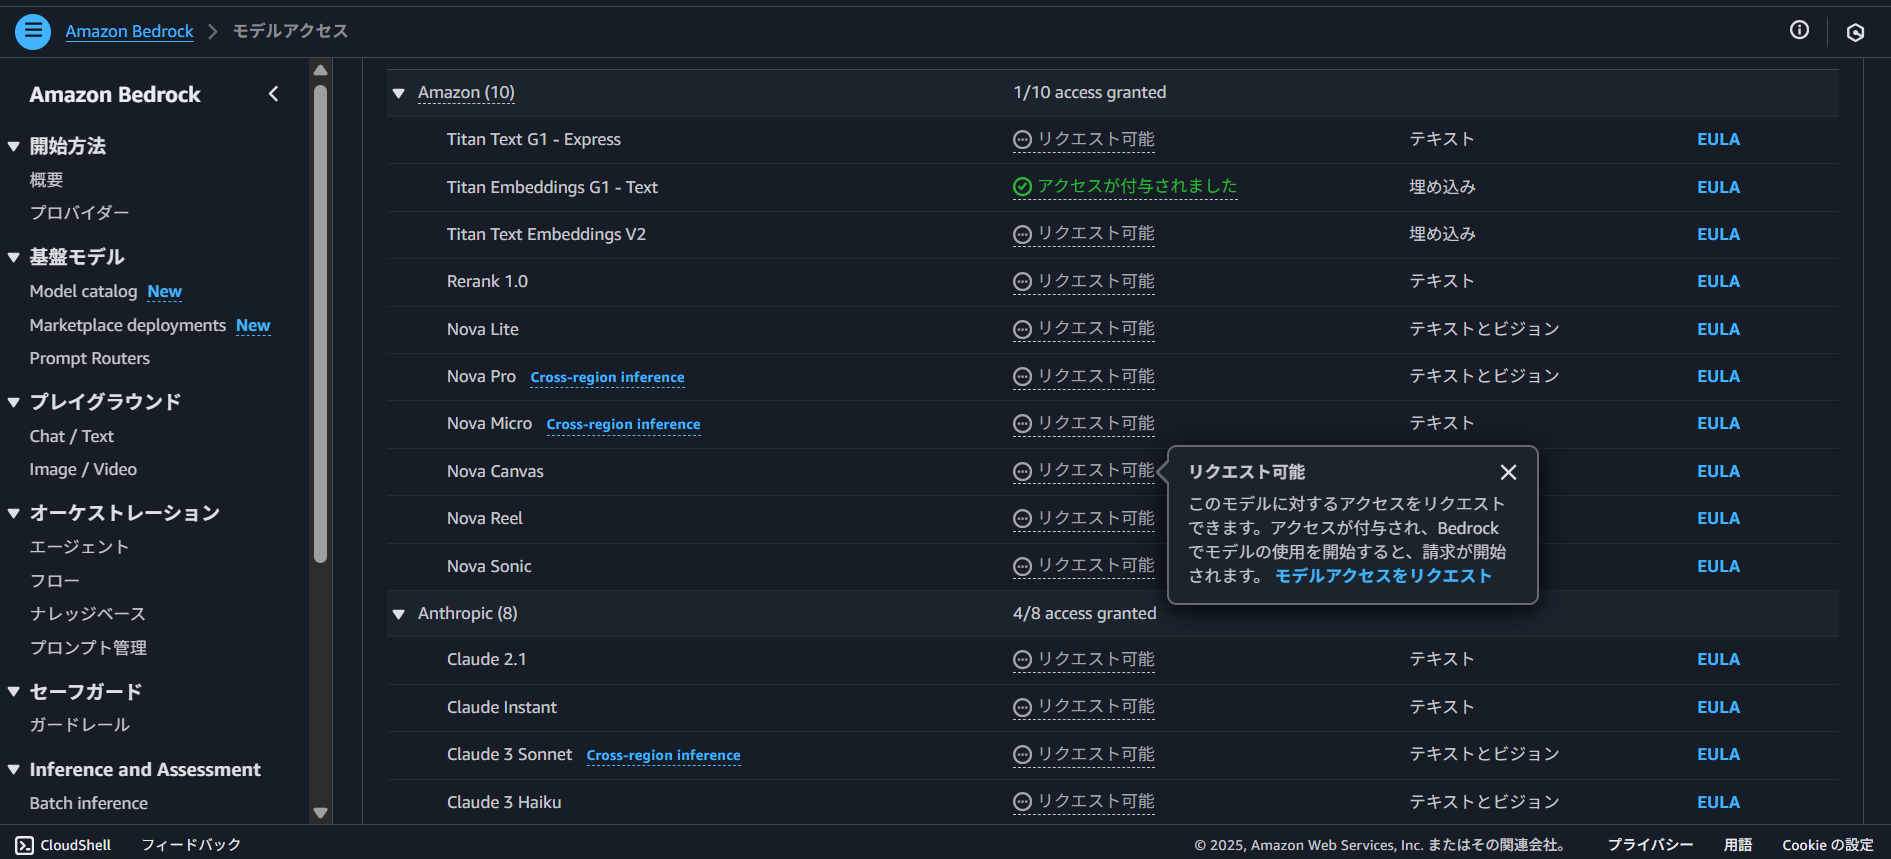Open Cookie の設定 in footer
The image size is (1891, 859).
click(x=1827, y=845)
